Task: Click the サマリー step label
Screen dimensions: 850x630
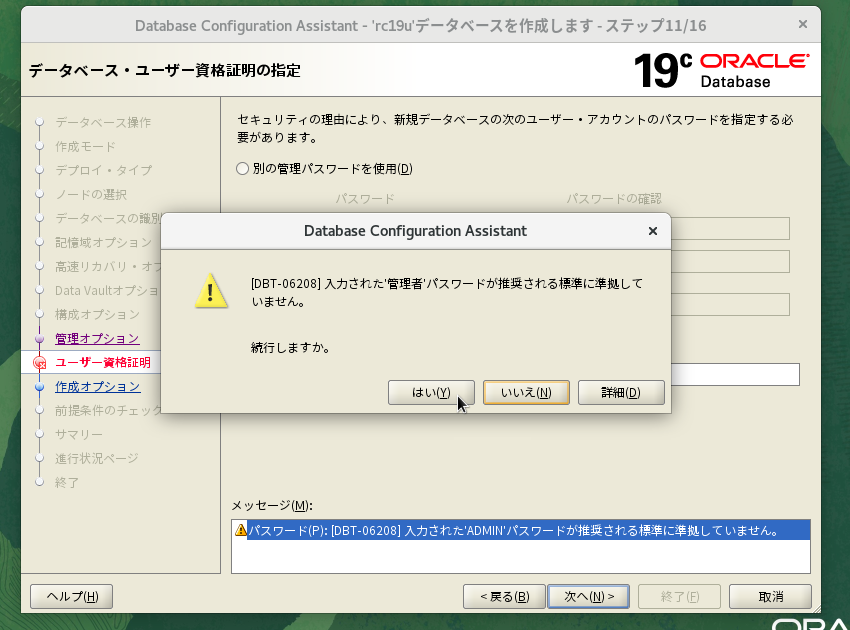Action: coord(79,434)
